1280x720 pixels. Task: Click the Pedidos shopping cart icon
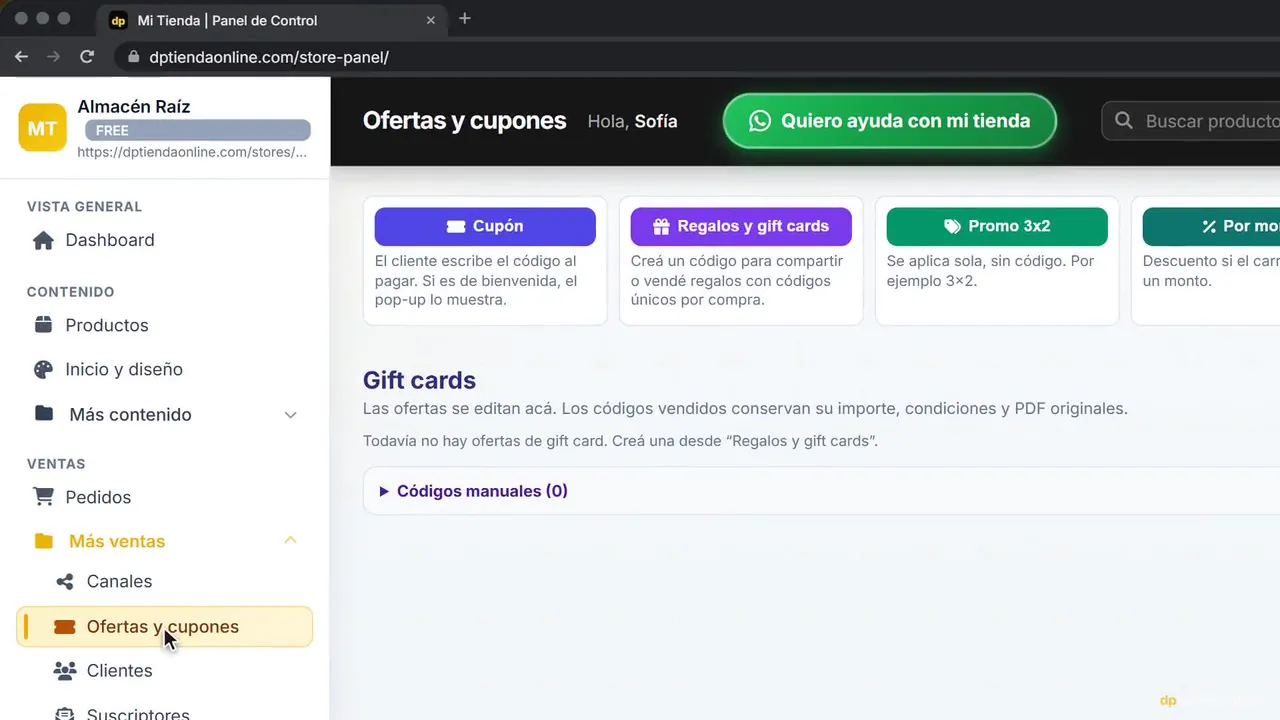click(x=43, y=496)
